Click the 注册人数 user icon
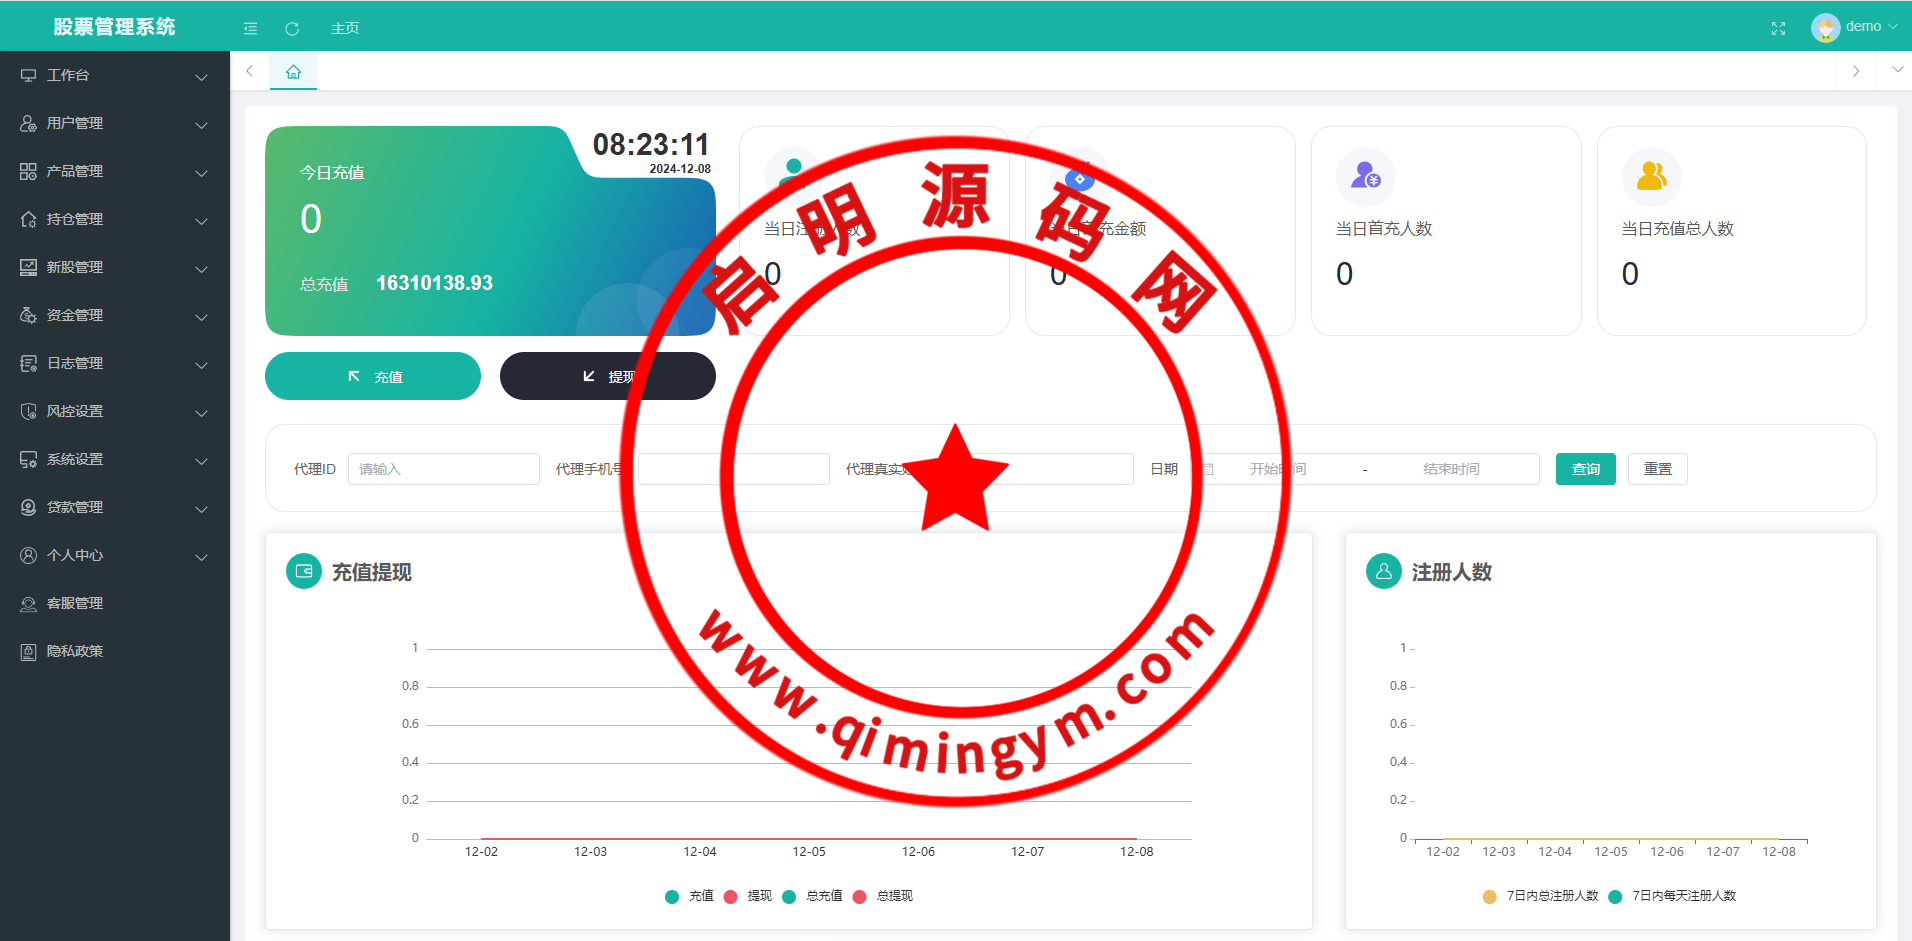This screenshot has height=941, width=1912. 1383,571
